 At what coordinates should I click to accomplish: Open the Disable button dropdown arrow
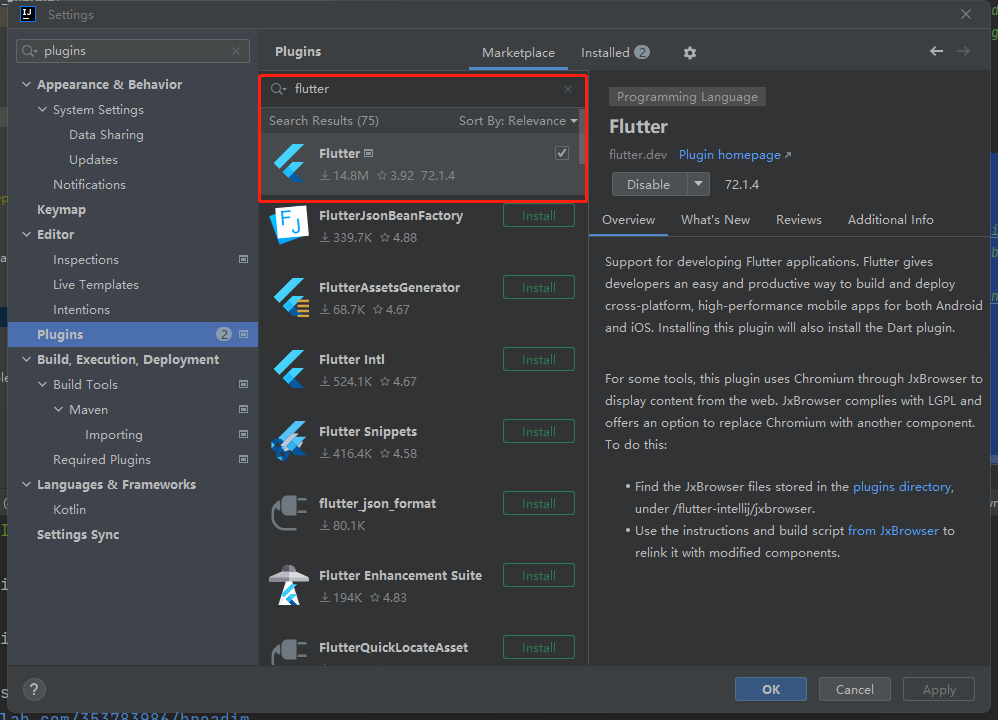pos(698,184)
